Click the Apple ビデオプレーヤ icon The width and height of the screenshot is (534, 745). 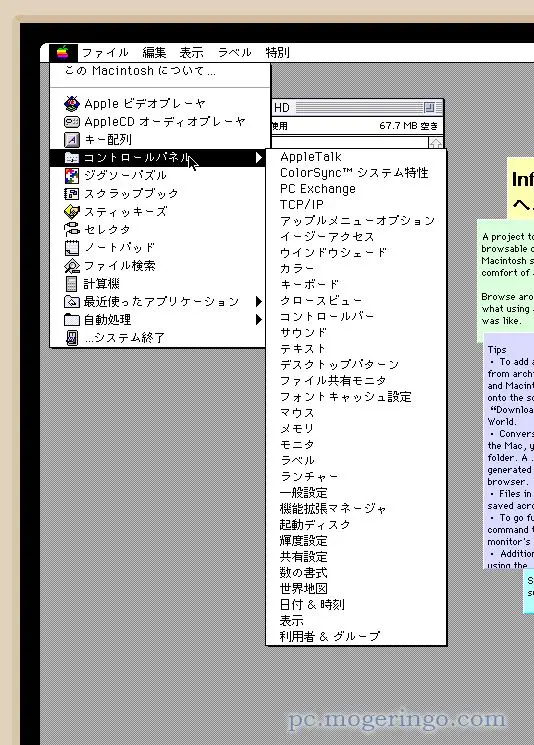(72, 104)
